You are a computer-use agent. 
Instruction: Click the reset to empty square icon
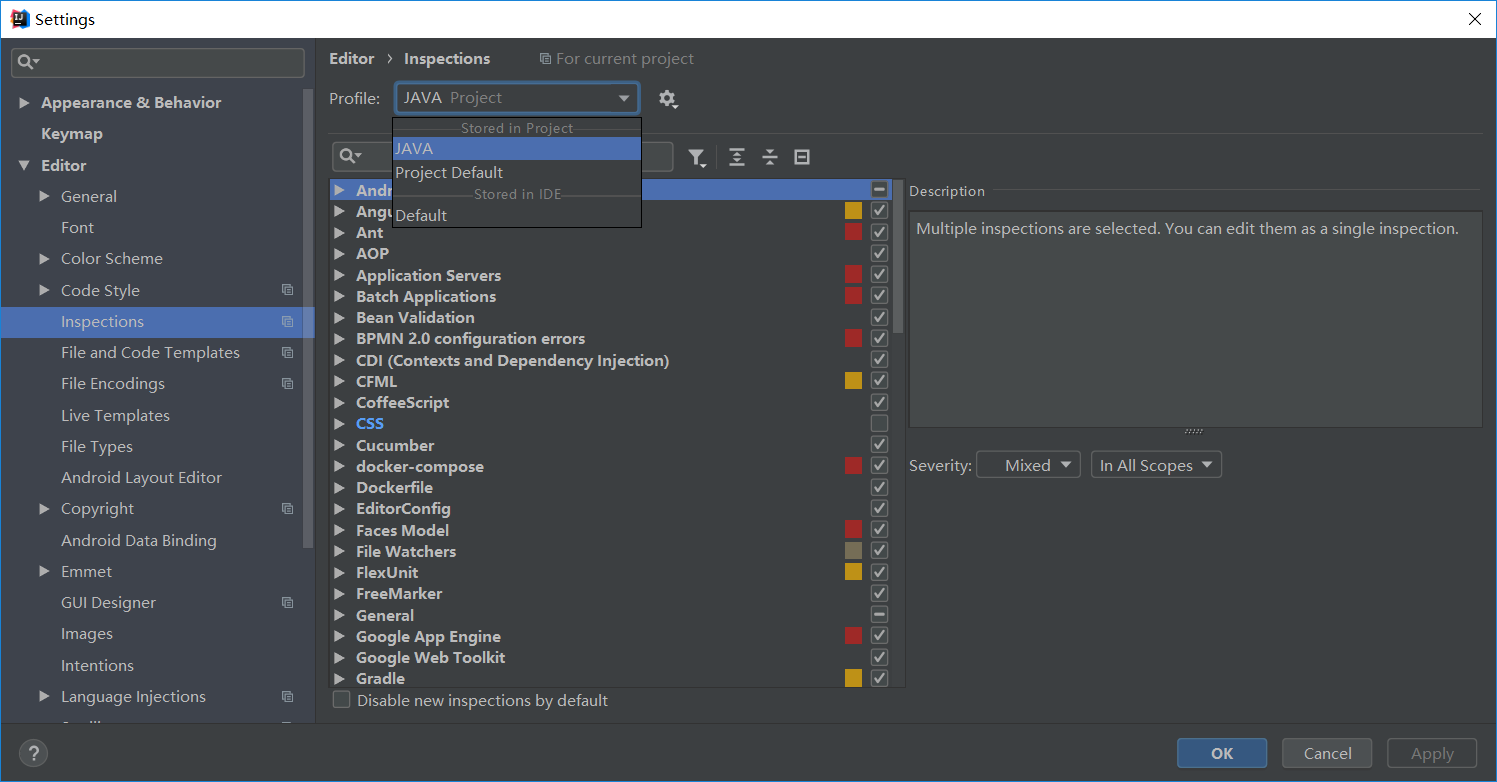tap(802, 157)
